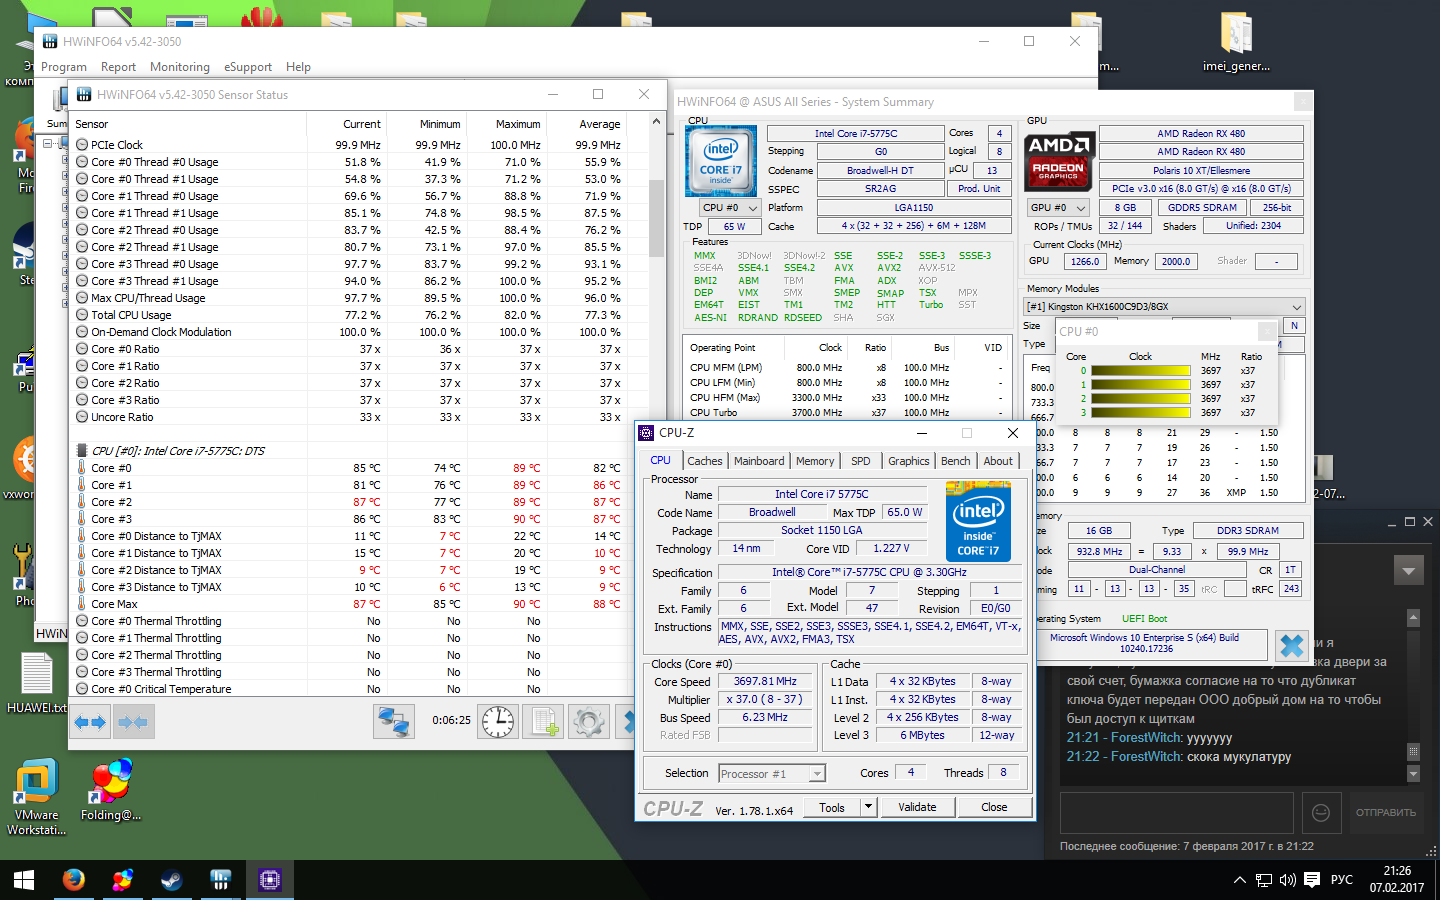This screenshot has height=900, width=1440.
Task: Open CPU-Z from the taskbar
Action: [269, 880]
